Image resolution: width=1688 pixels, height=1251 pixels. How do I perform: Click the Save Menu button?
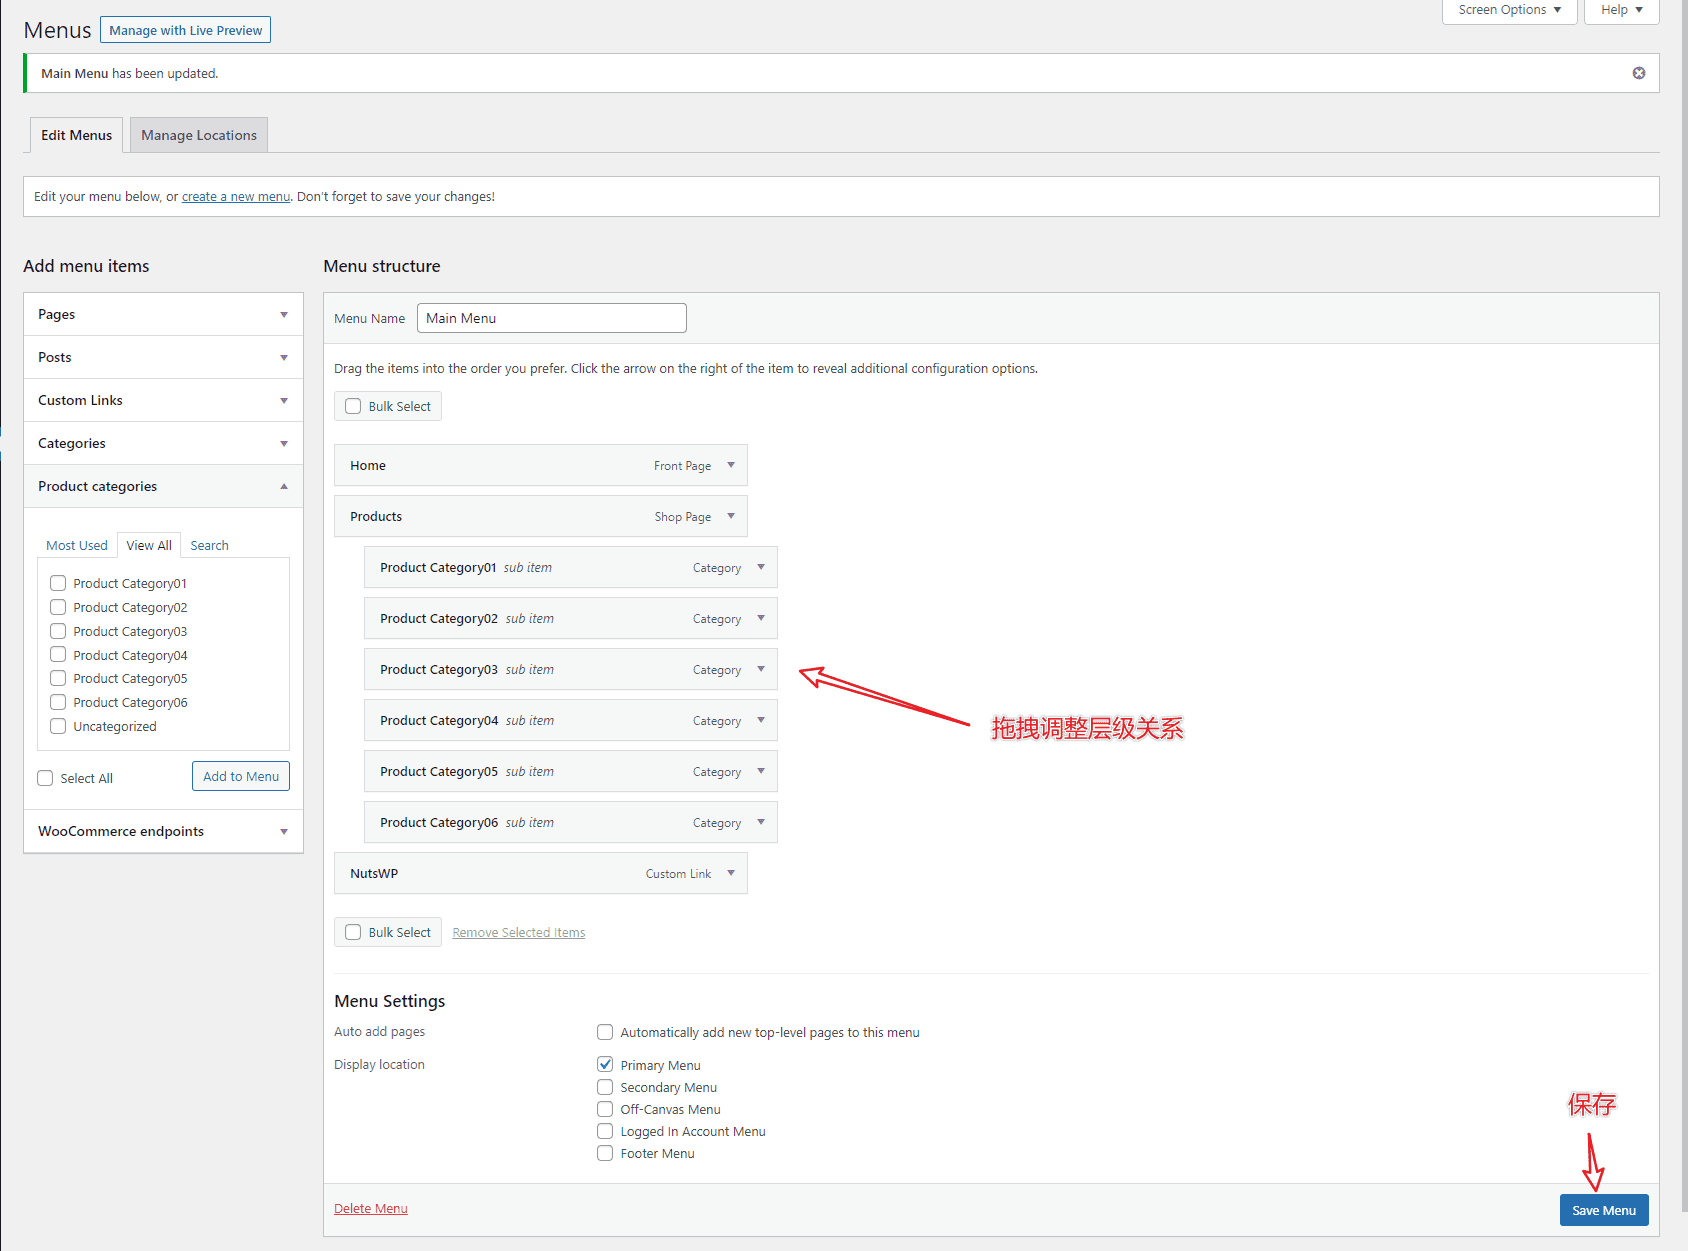tap(1603, 1209)
